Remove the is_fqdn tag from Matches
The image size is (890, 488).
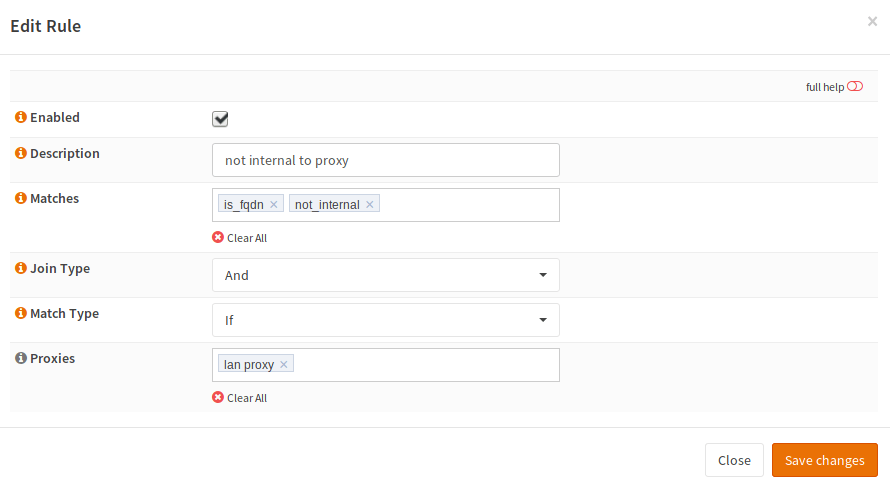coord(274,205)
